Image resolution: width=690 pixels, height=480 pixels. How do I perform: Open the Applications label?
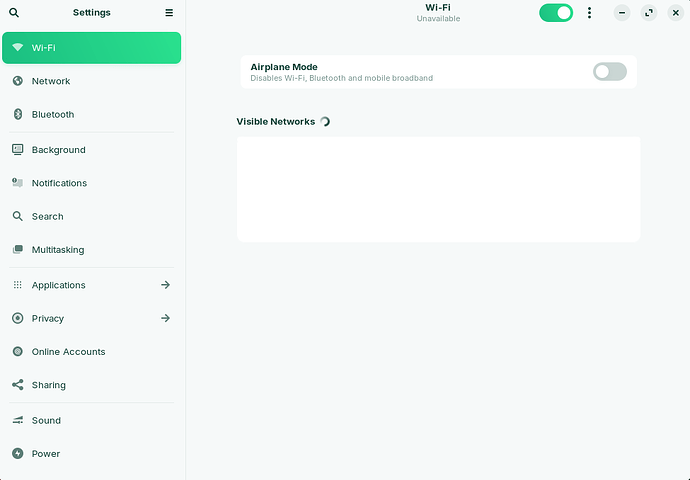(x=59, y=286)
